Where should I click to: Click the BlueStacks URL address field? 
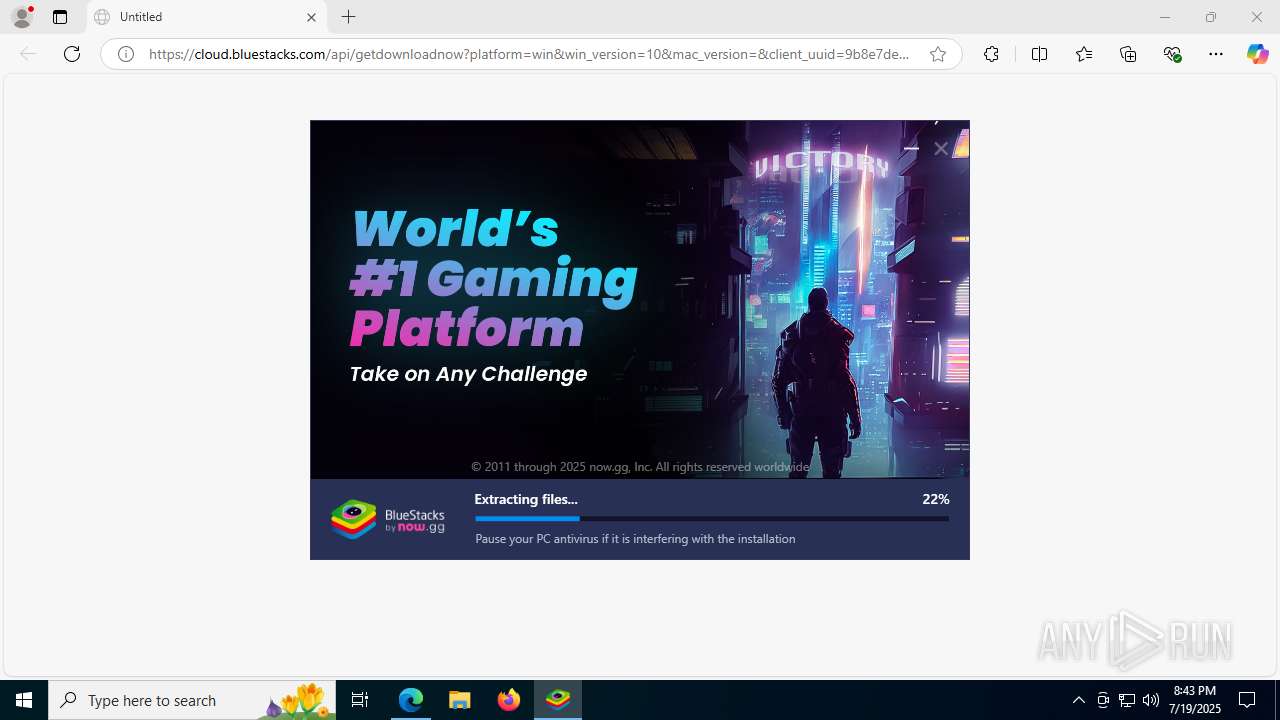pyautogui.click(x=529, y=54)
